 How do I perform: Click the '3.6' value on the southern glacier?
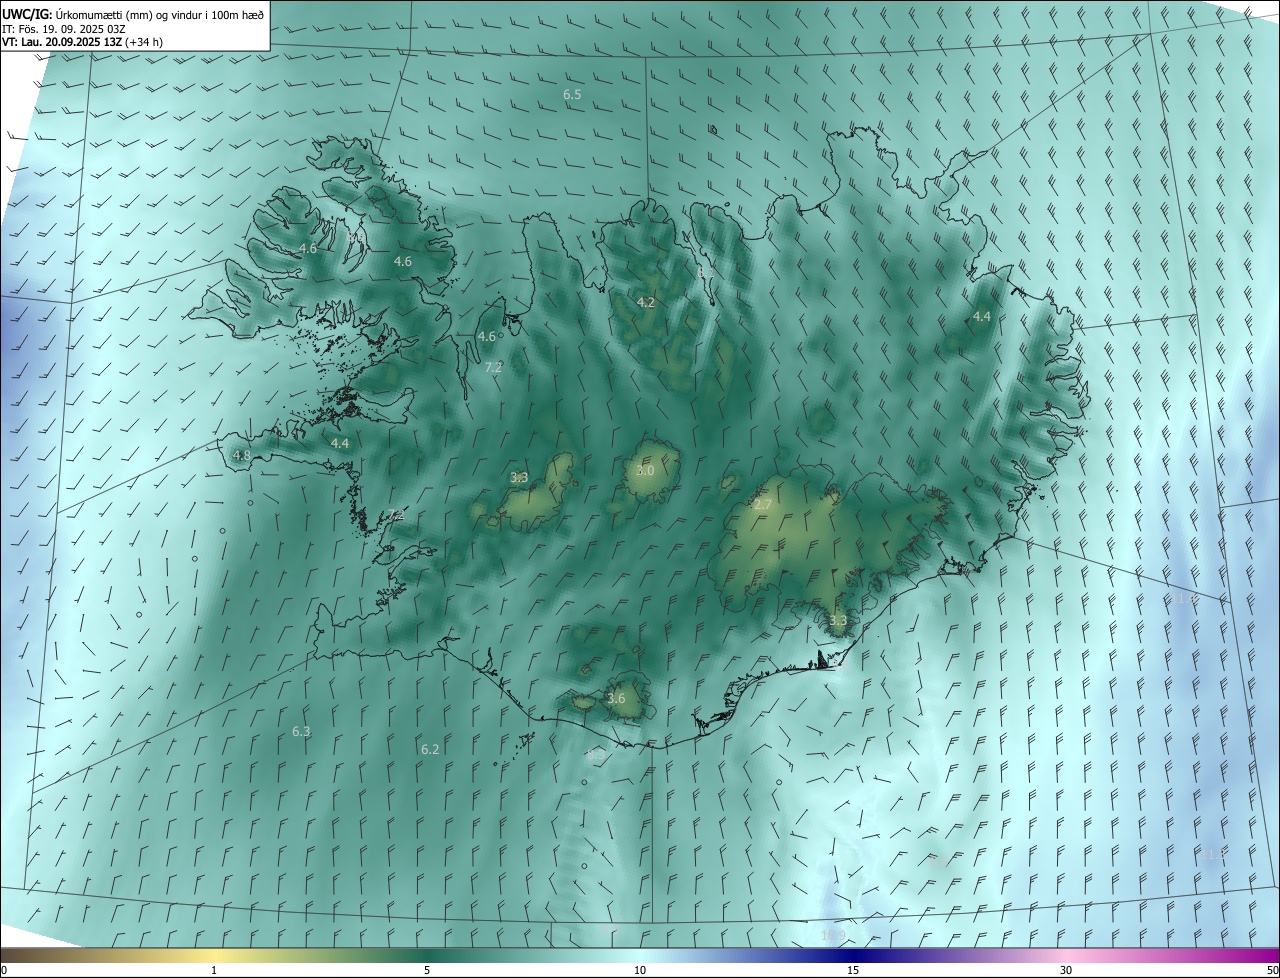[x=616, y=698]
